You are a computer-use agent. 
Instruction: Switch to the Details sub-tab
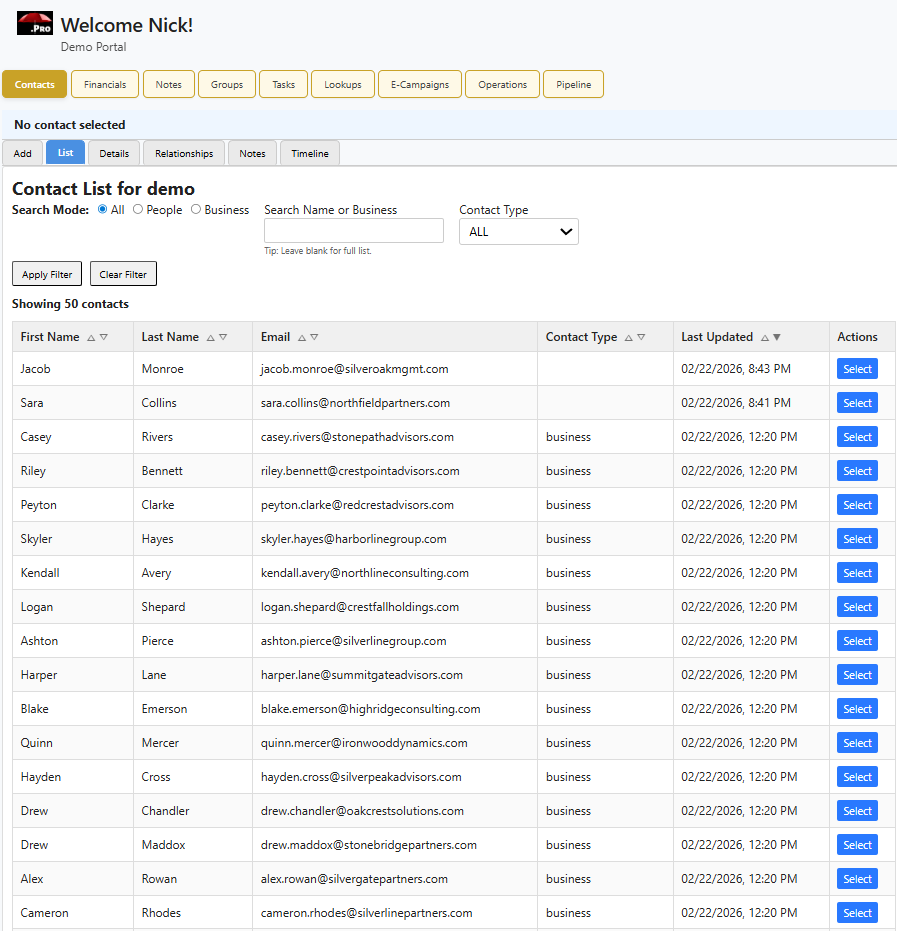coord(114,153)
